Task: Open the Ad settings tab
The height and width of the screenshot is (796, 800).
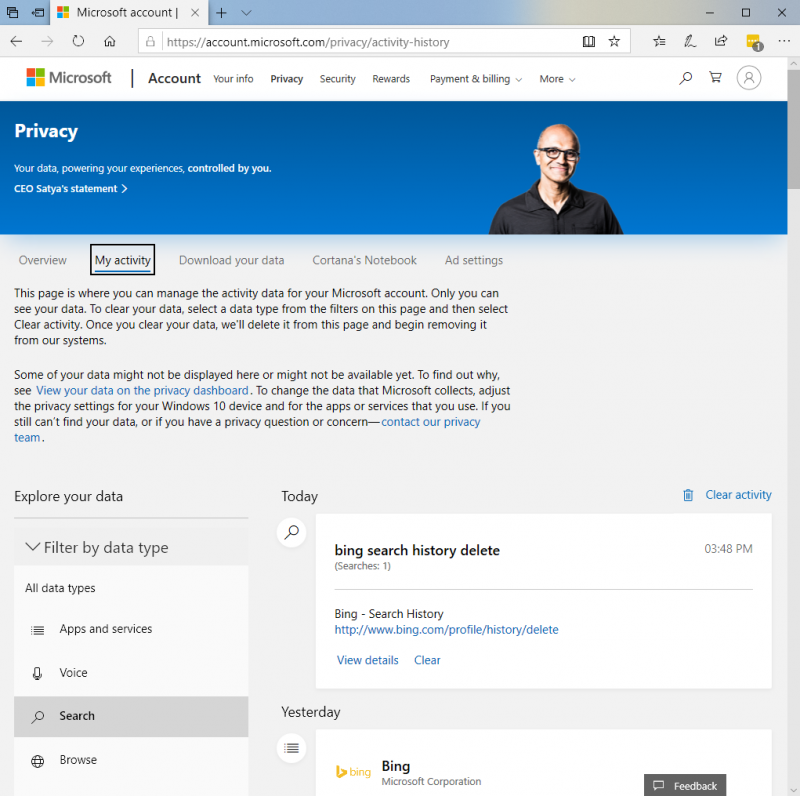Action: point(474,260)
